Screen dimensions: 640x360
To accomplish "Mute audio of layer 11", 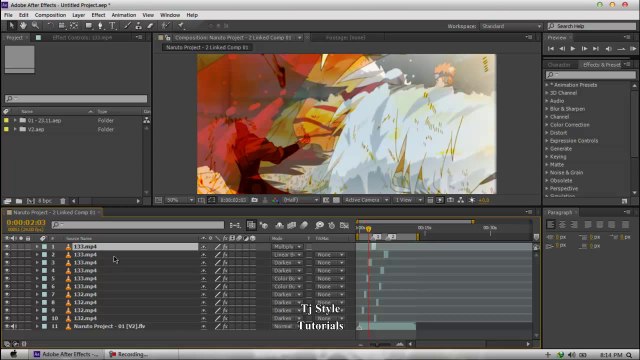I will pos(13,326).
